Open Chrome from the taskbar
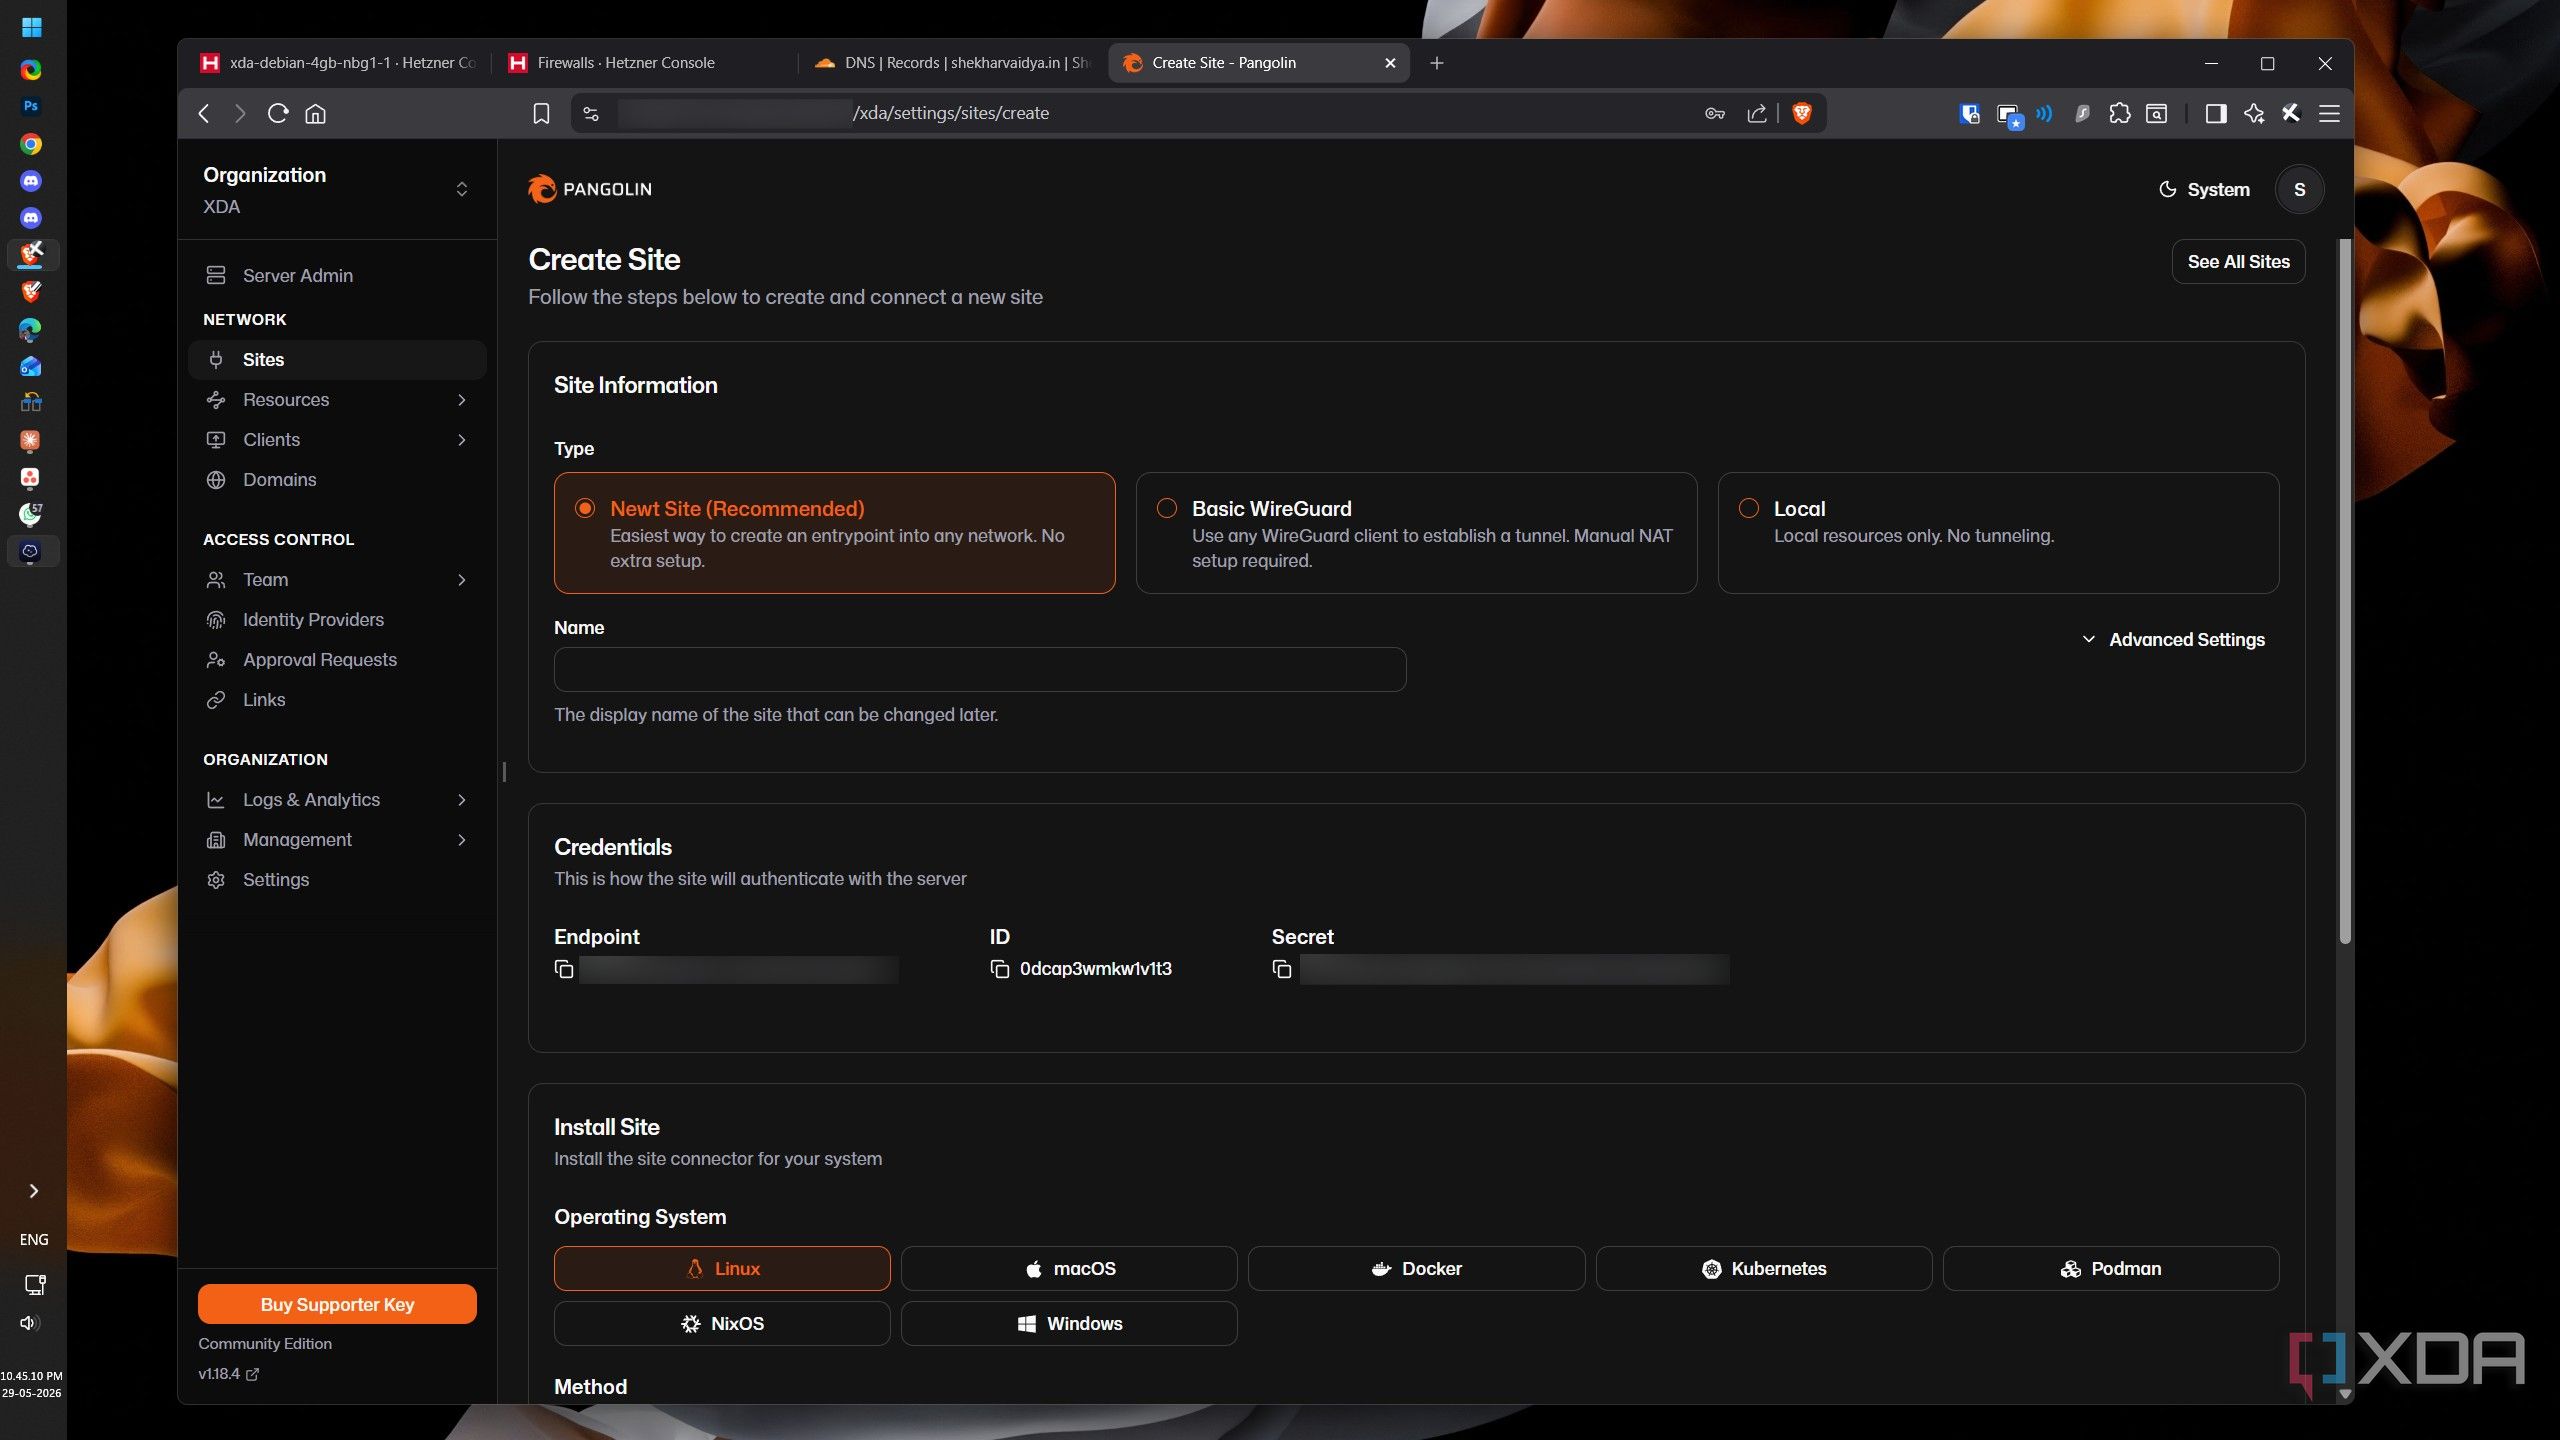 click(x=31, y=144)
